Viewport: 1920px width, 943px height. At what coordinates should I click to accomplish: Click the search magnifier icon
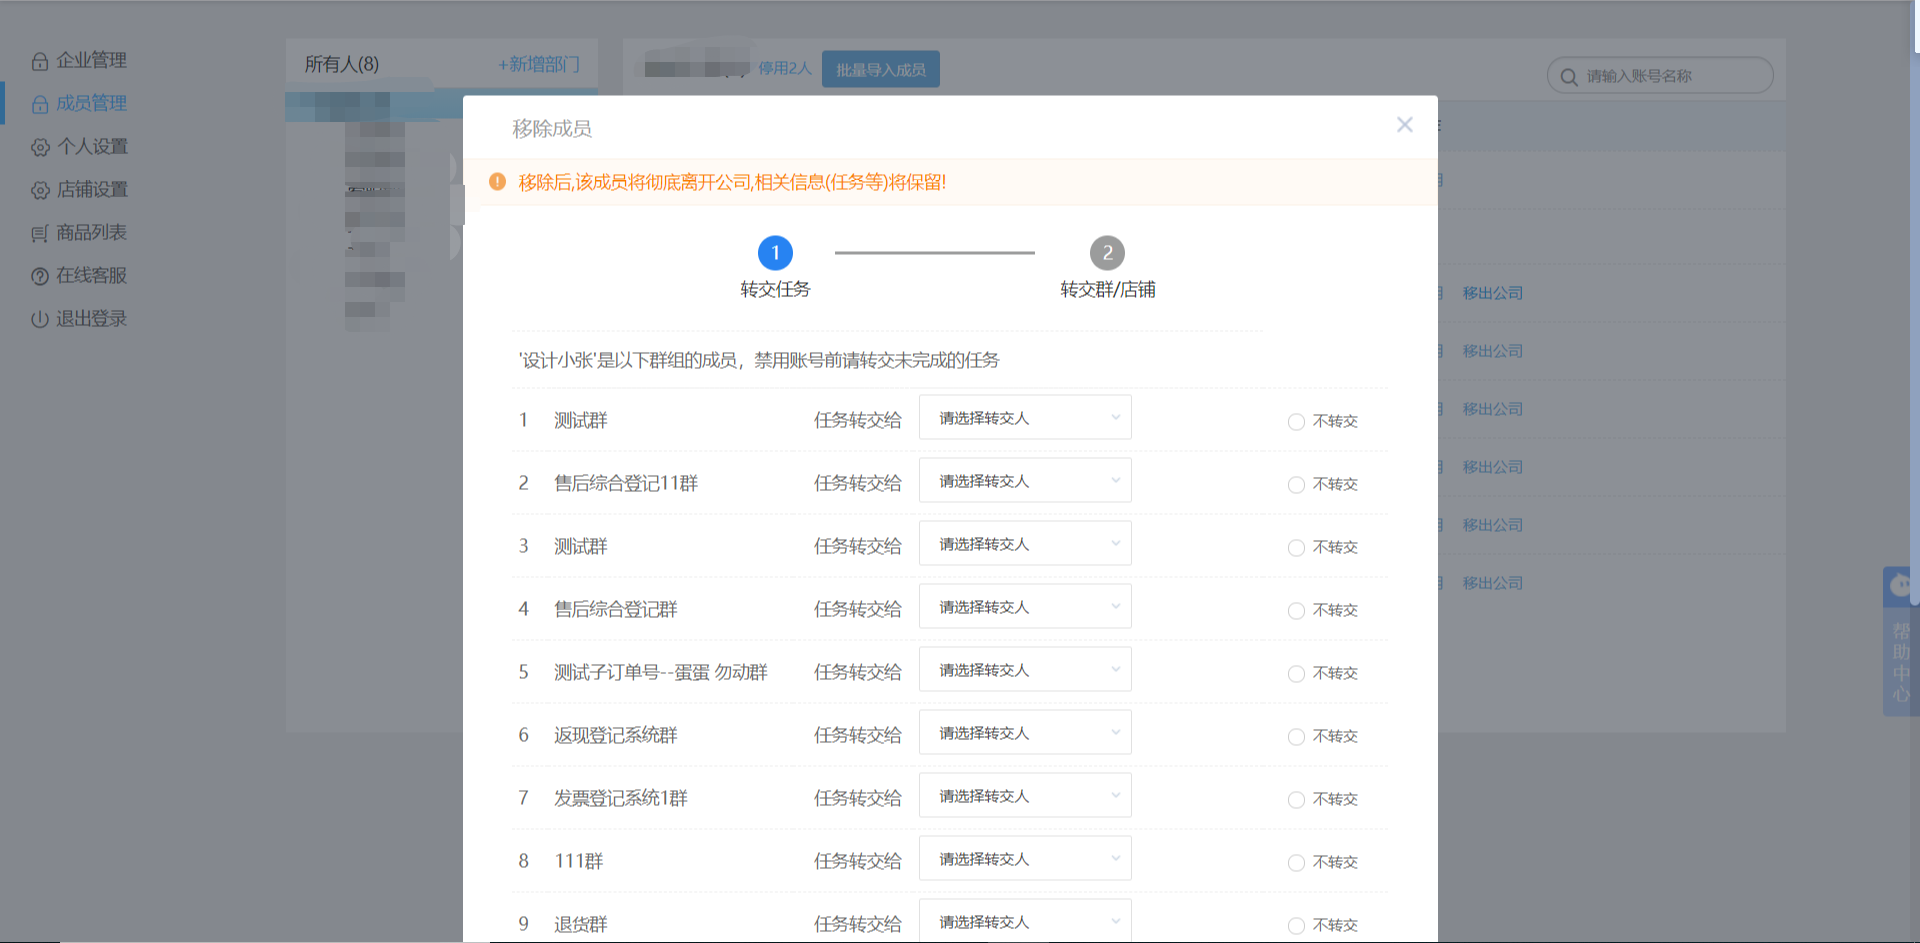(x=1568, y=77)
